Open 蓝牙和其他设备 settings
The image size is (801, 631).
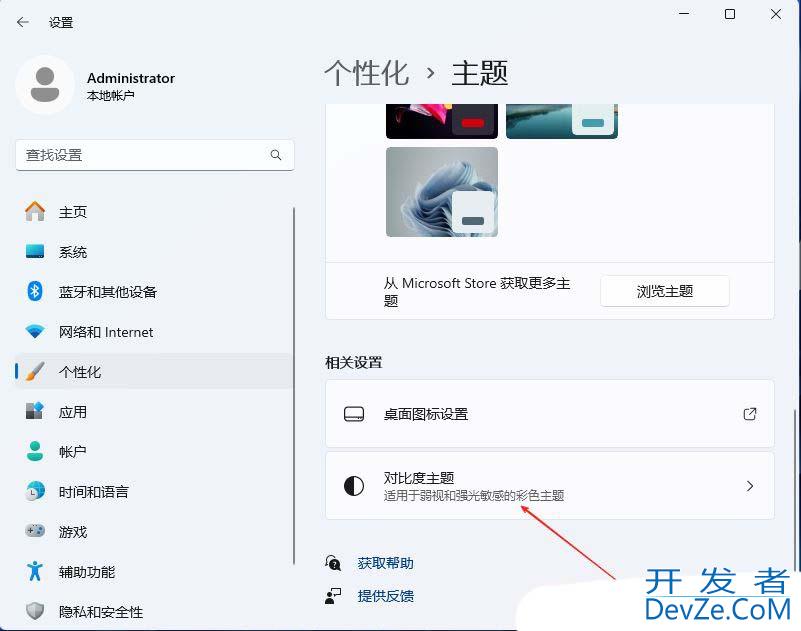tap(153, 291)
